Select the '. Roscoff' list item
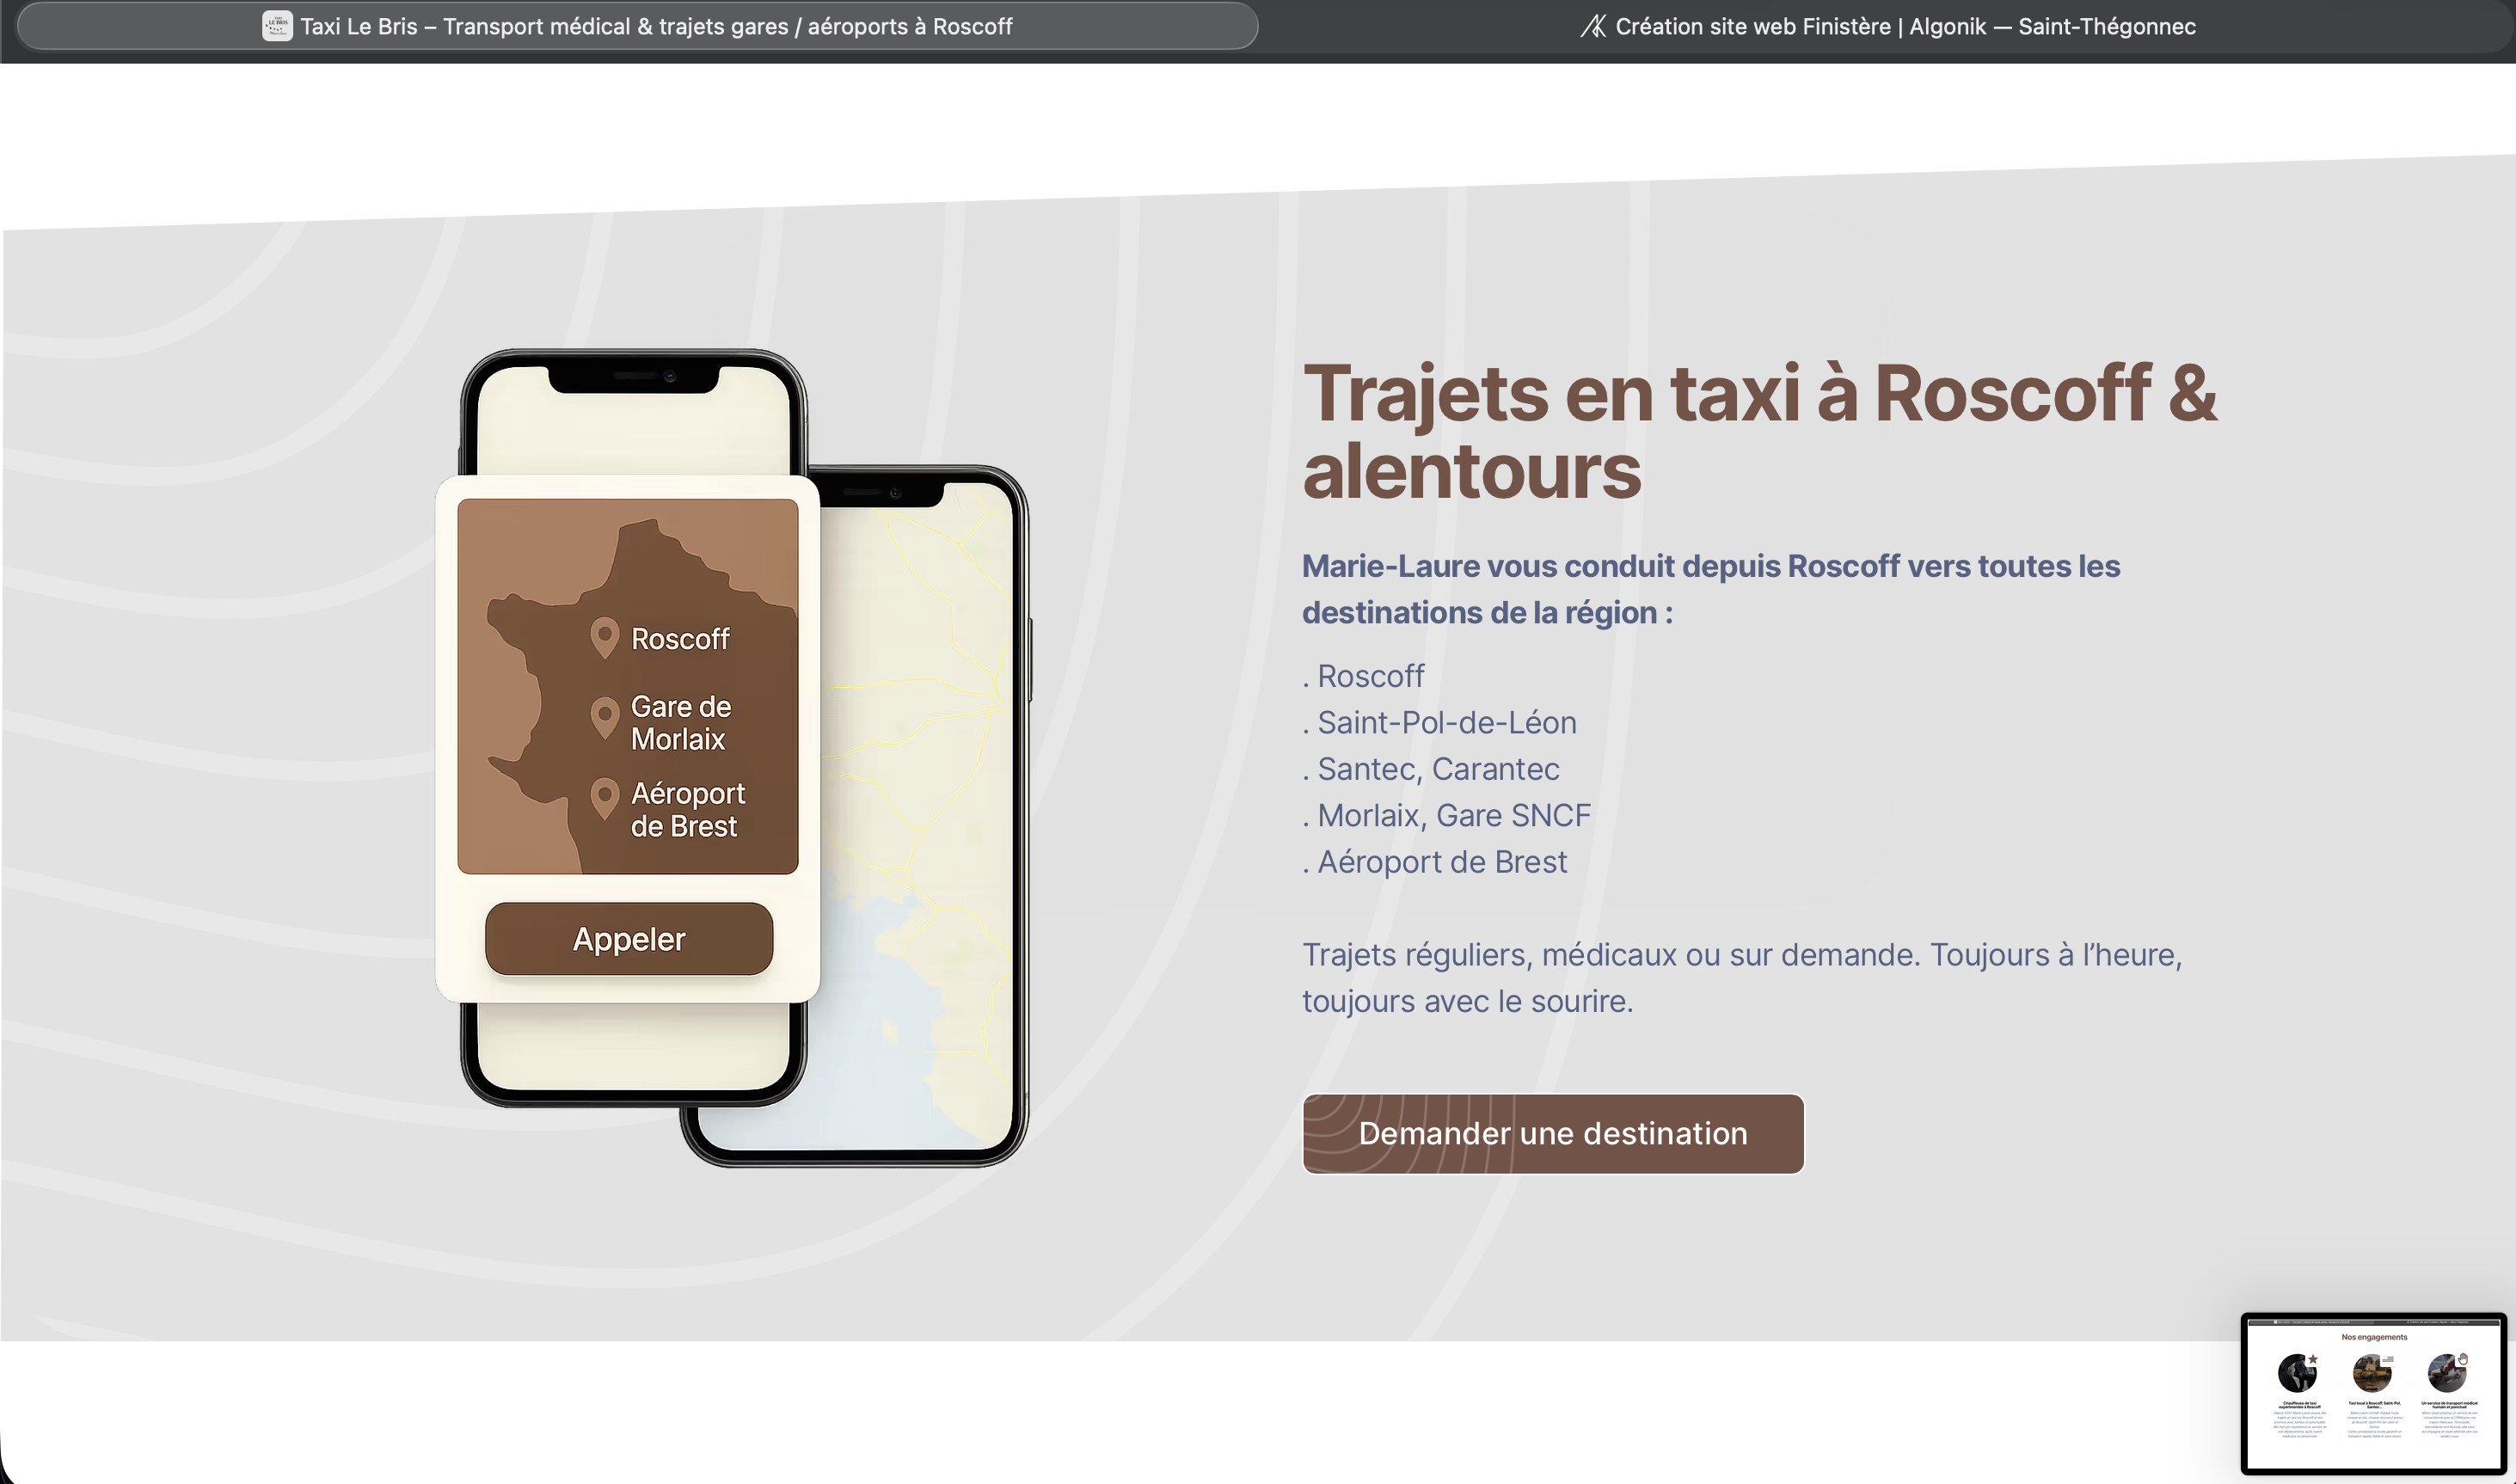This screenshot has height=1484, width=2516. pos(1363,676)
